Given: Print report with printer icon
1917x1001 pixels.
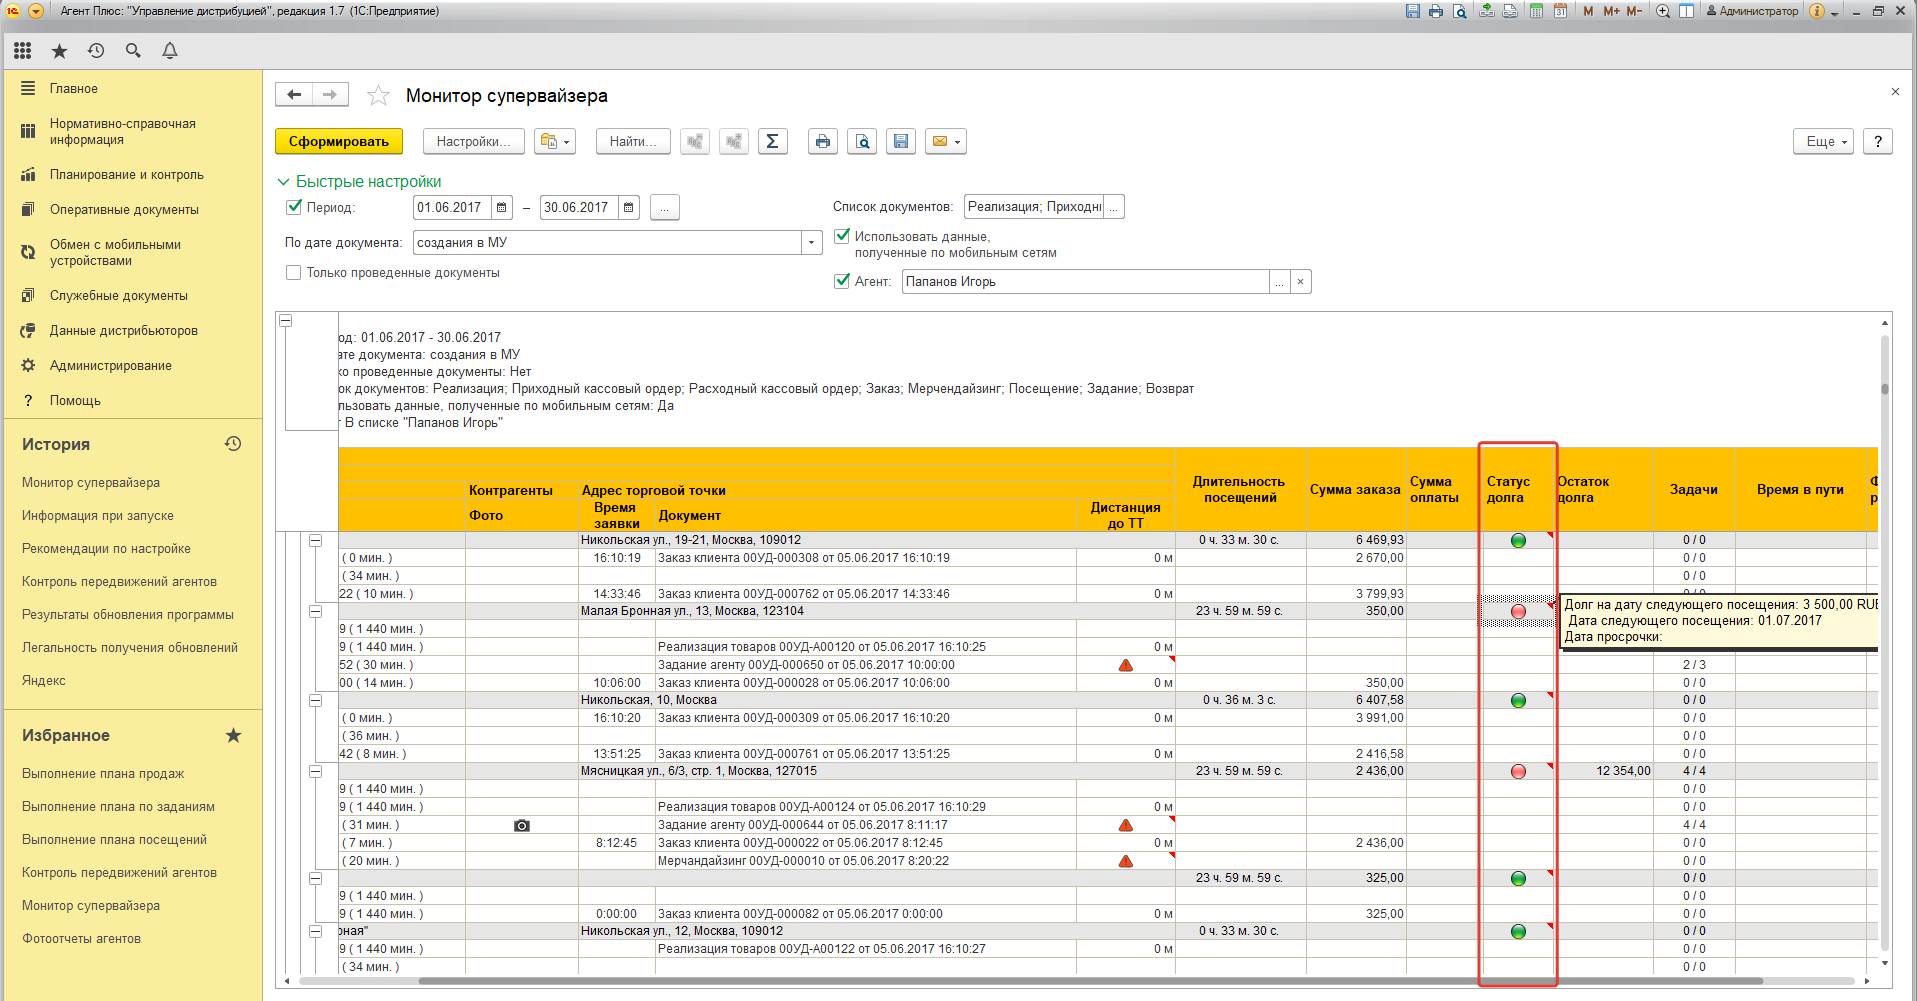Looking at the screenshot, I should click(x=822, y=142).
